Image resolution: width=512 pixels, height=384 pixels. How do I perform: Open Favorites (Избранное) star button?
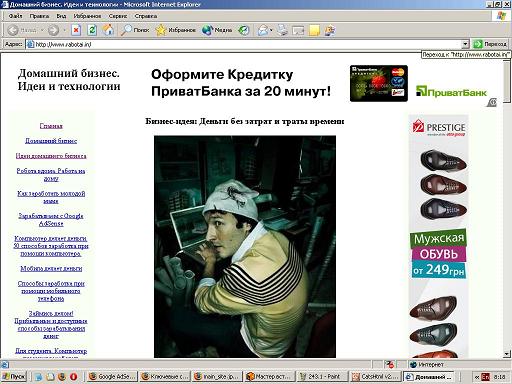point(176,30)
